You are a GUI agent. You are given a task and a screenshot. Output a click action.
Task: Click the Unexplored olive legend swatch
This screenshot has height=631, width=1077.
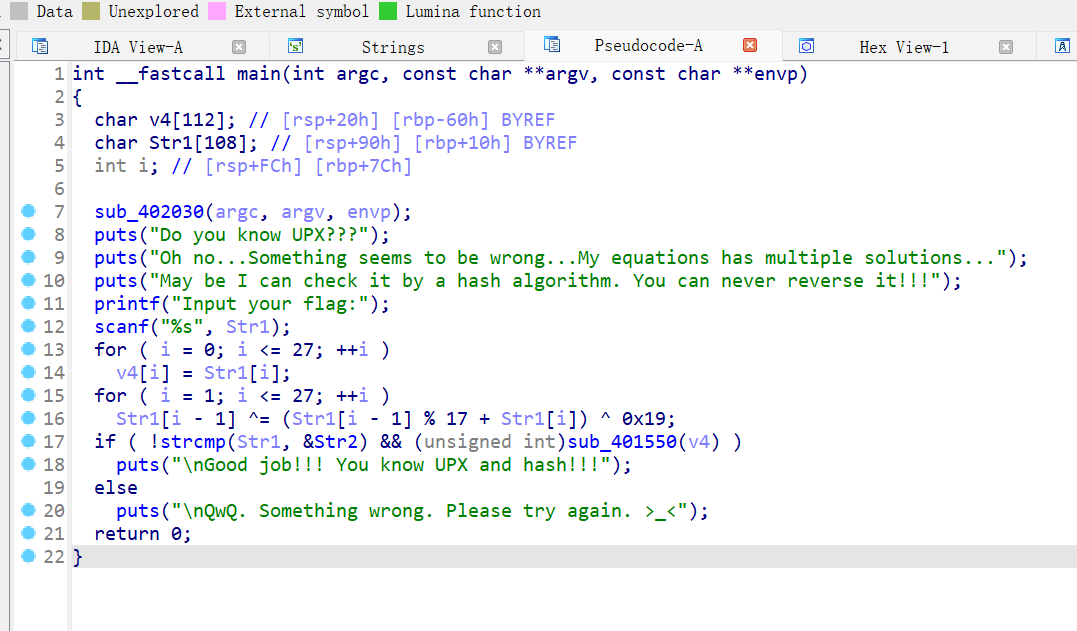tap(91, 11)
